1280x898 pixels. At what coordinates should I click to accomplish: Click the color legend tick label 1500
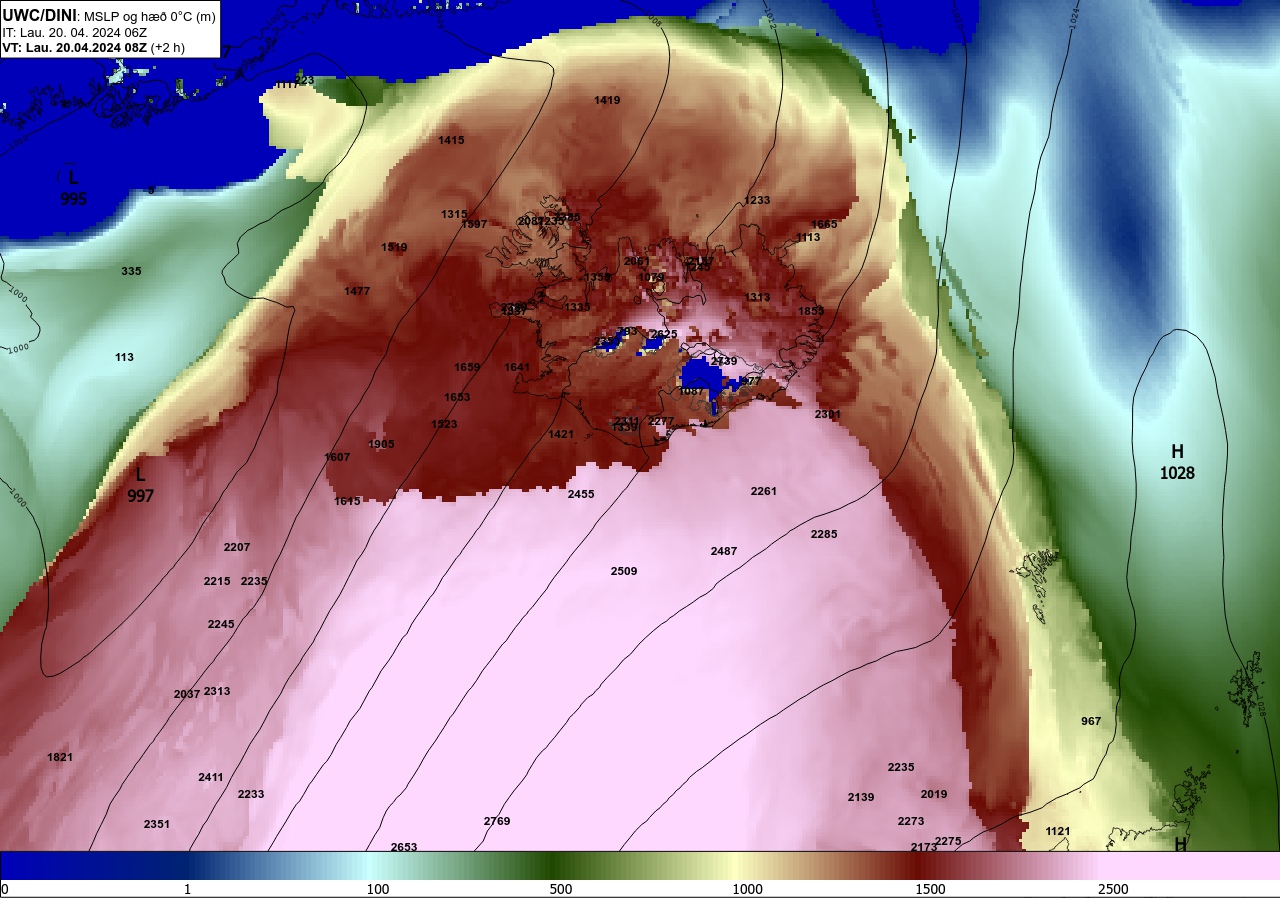930,890
